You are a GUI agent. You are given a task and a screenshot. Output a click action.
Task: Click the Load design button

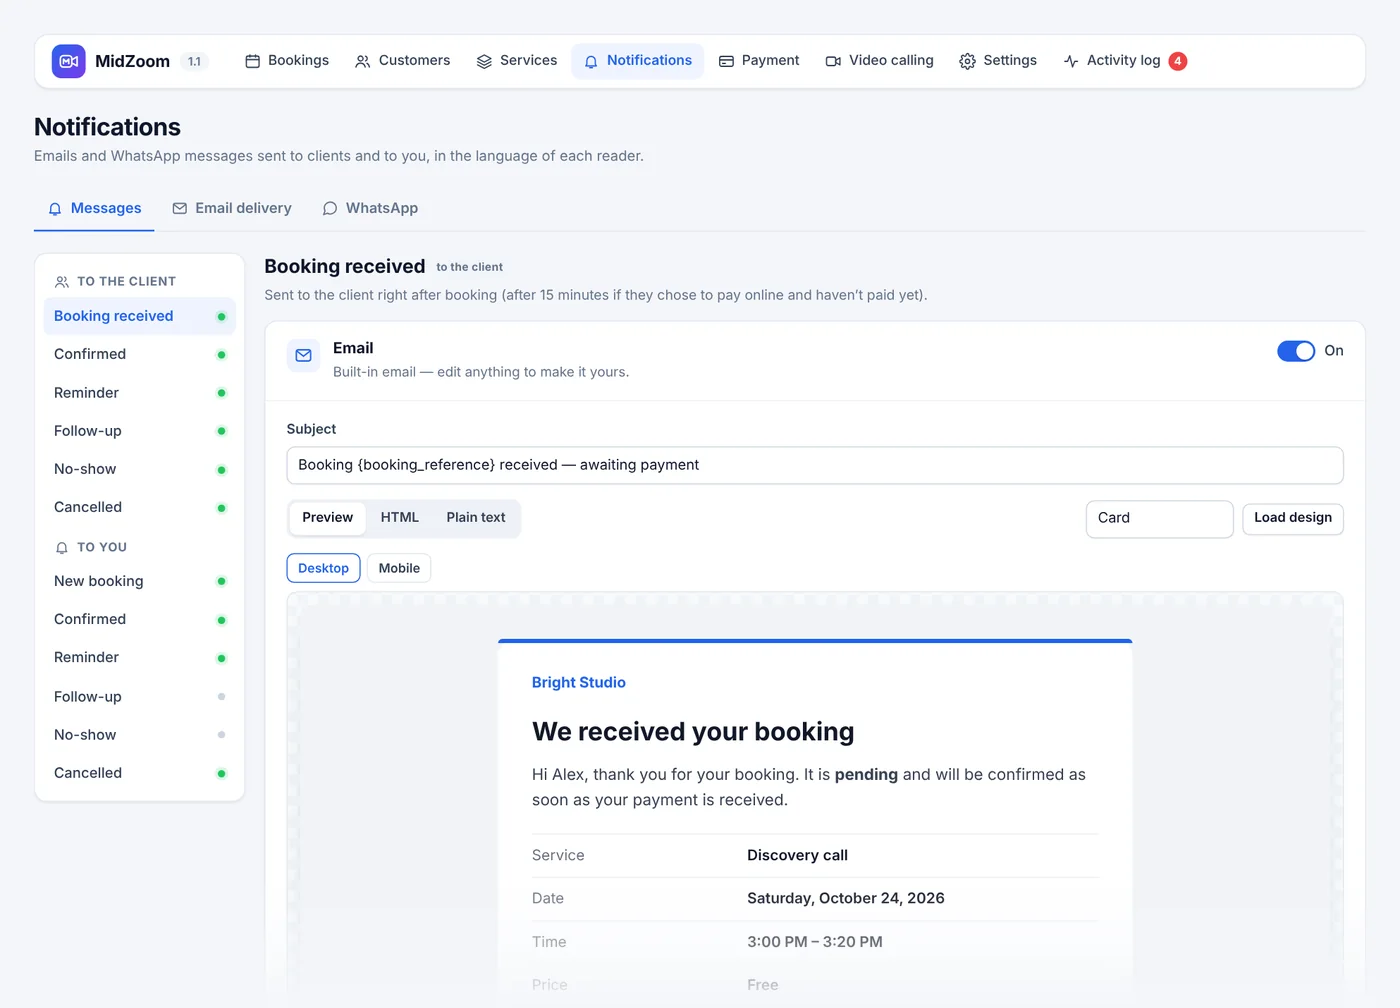pyautogui.click(x=1292, y=518)
